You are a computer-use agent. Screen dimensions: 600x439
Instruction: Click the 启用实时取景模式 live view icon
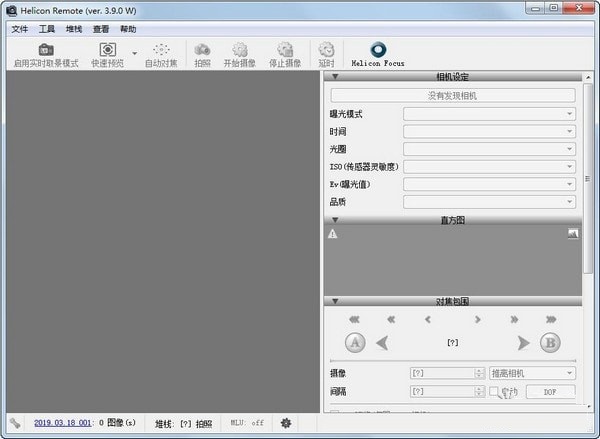coord(45,50)
